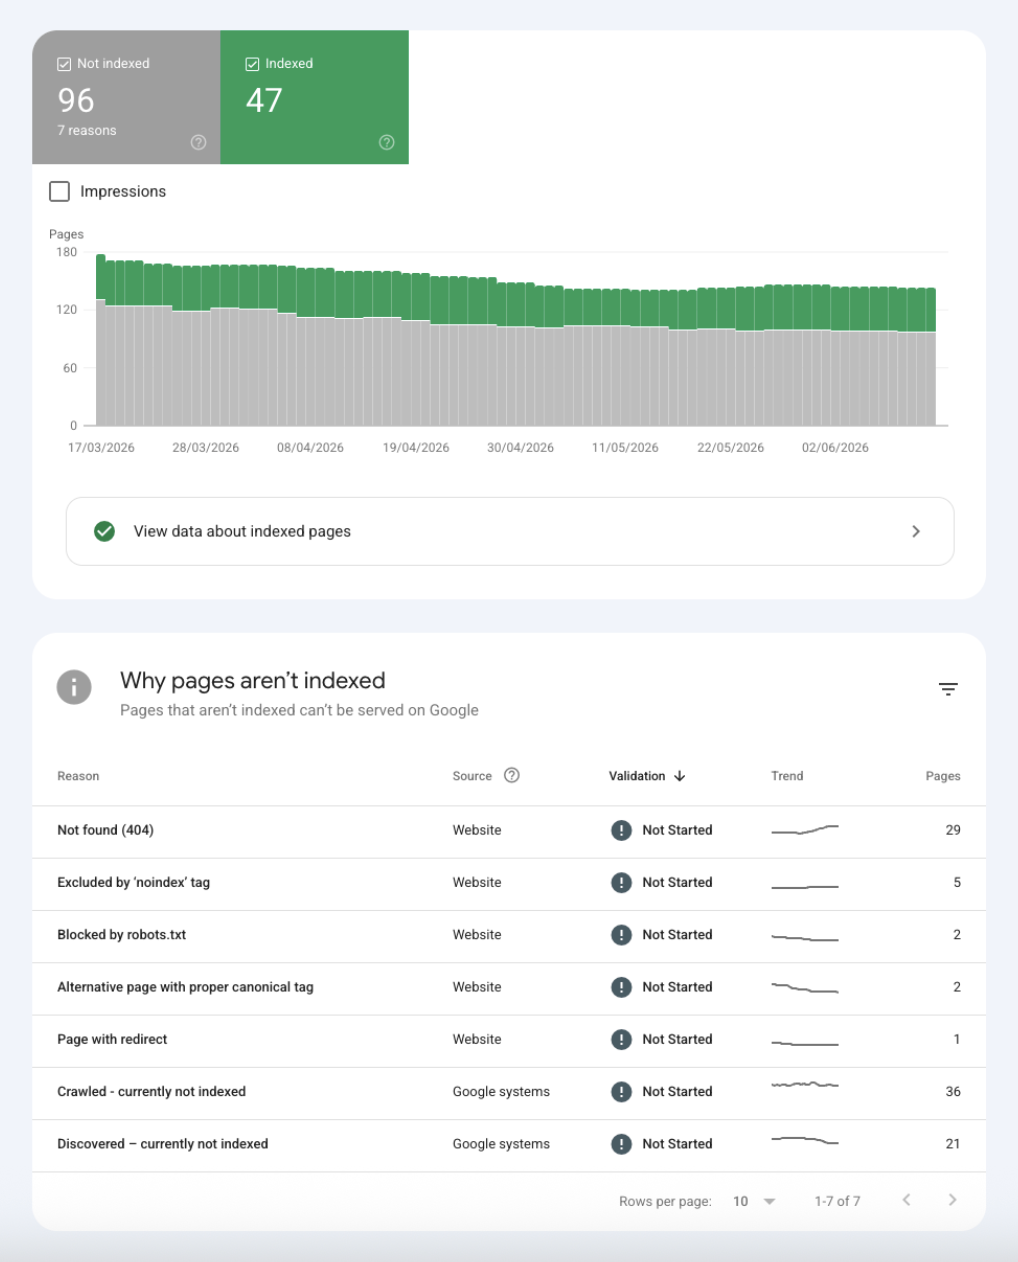Expand View data about indexed pages chevron
The width and height of the screenshot is (1018, 1262).
916,531
